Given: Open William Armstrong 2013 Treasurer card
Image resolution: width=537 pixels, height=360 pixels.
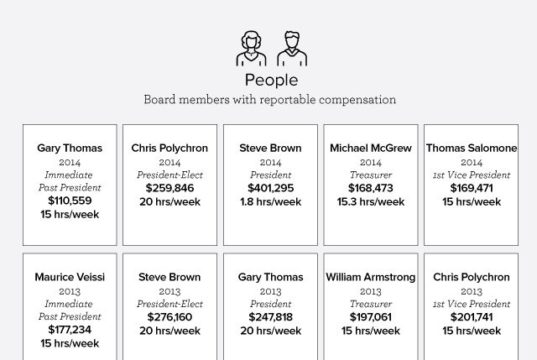Looking at the screenshot, I should coord(371,307).
